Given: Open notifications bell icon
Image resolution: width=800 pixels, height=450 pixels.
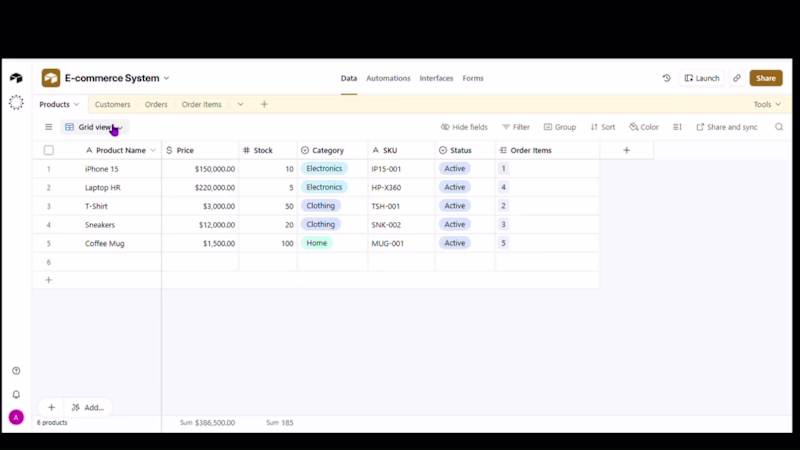Looking at the screenshot, I should tap(16, 394).
